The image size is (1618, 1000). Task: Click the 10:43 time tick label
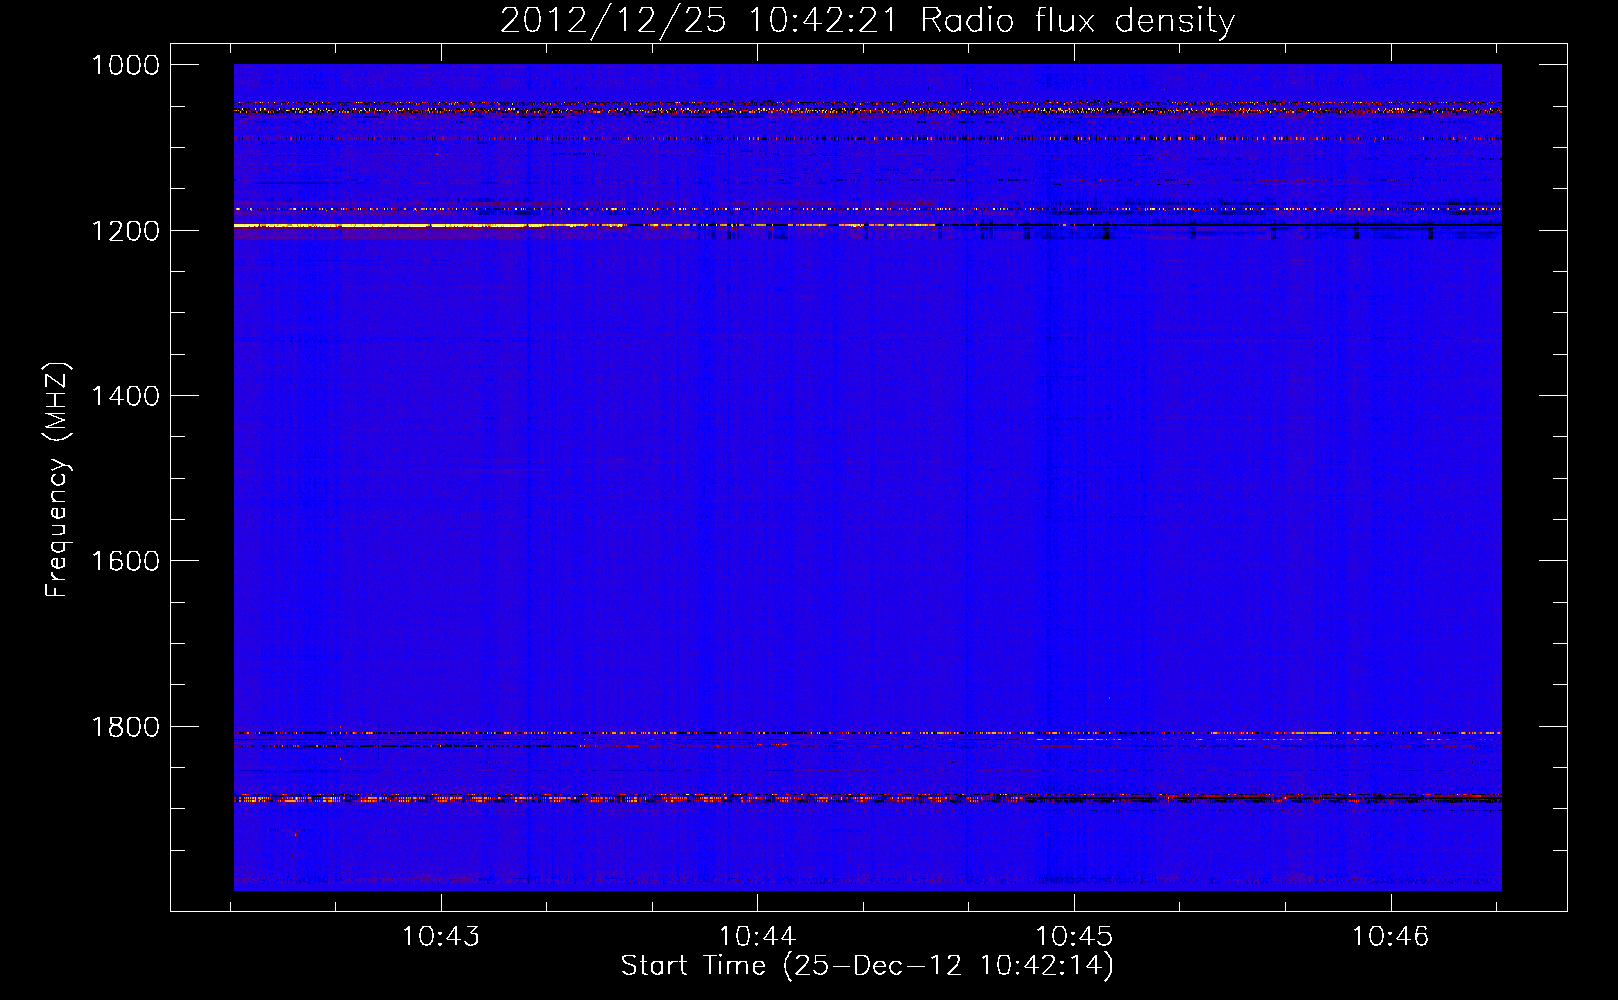pyautogui.click(x=441, y=937)
